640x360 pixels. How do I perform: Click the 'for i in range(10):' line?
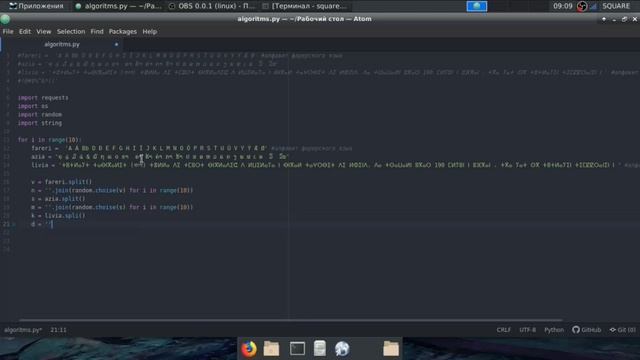tap(49, 140)
